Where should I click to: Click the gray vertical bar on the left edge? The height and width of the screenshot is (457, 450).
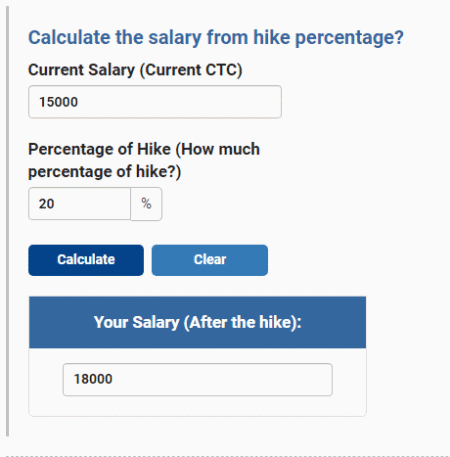7,221
